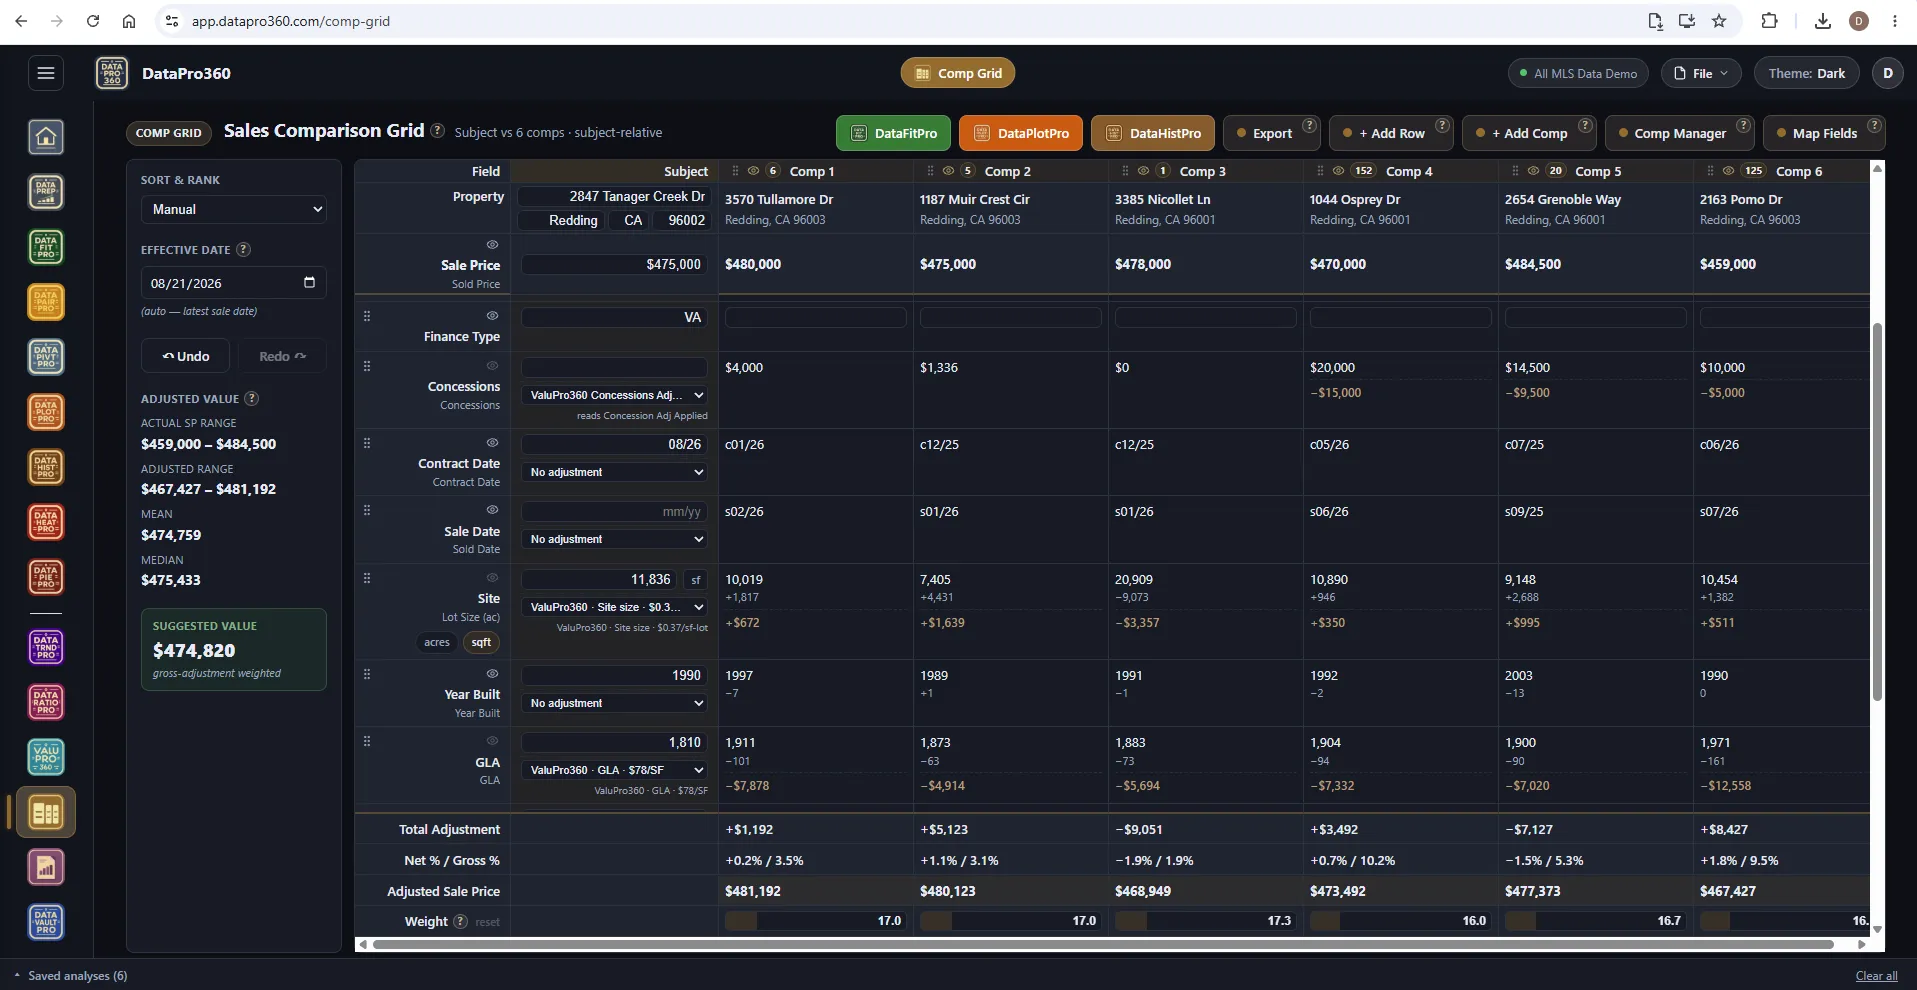This screenshot has width=1917, height=990.
Task: Open Year Built adjustment dropdown
Action: (x=615, y=703)
